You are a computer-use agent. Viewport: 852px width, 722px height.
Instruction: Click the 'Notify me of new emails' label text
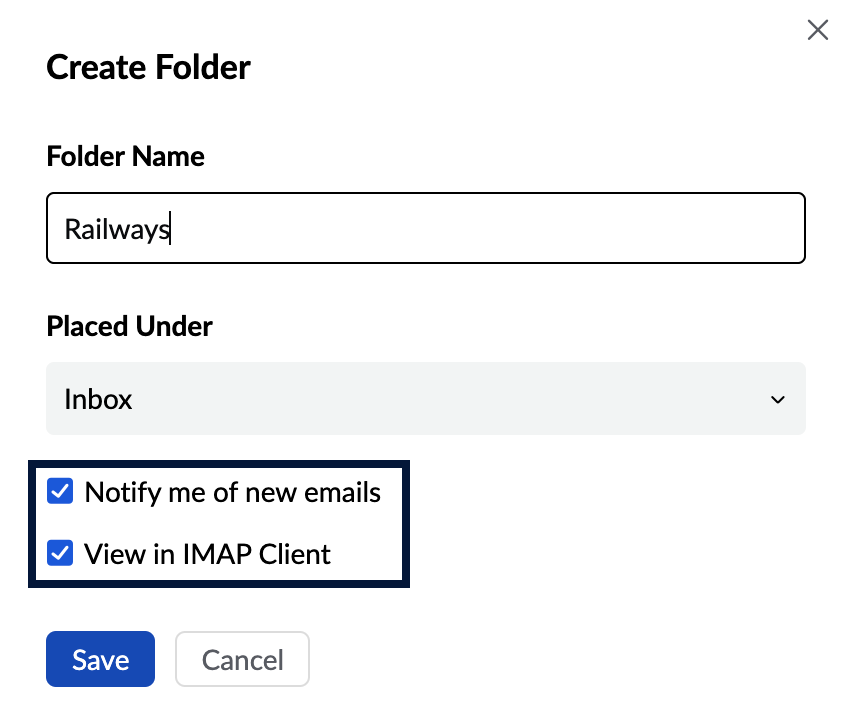click(x=233, y=493)
